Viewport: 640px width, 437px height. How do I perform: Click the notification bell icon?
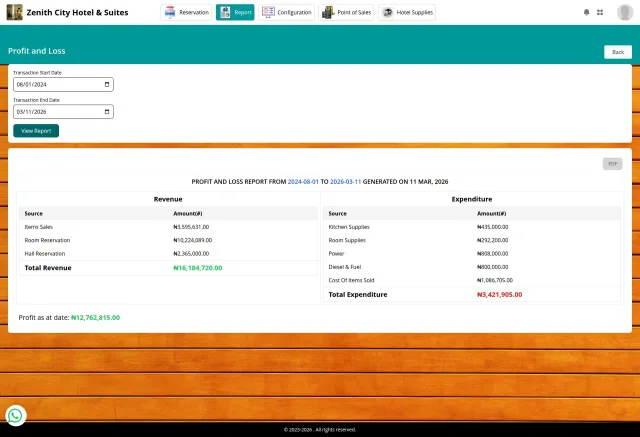click(587, 12)
